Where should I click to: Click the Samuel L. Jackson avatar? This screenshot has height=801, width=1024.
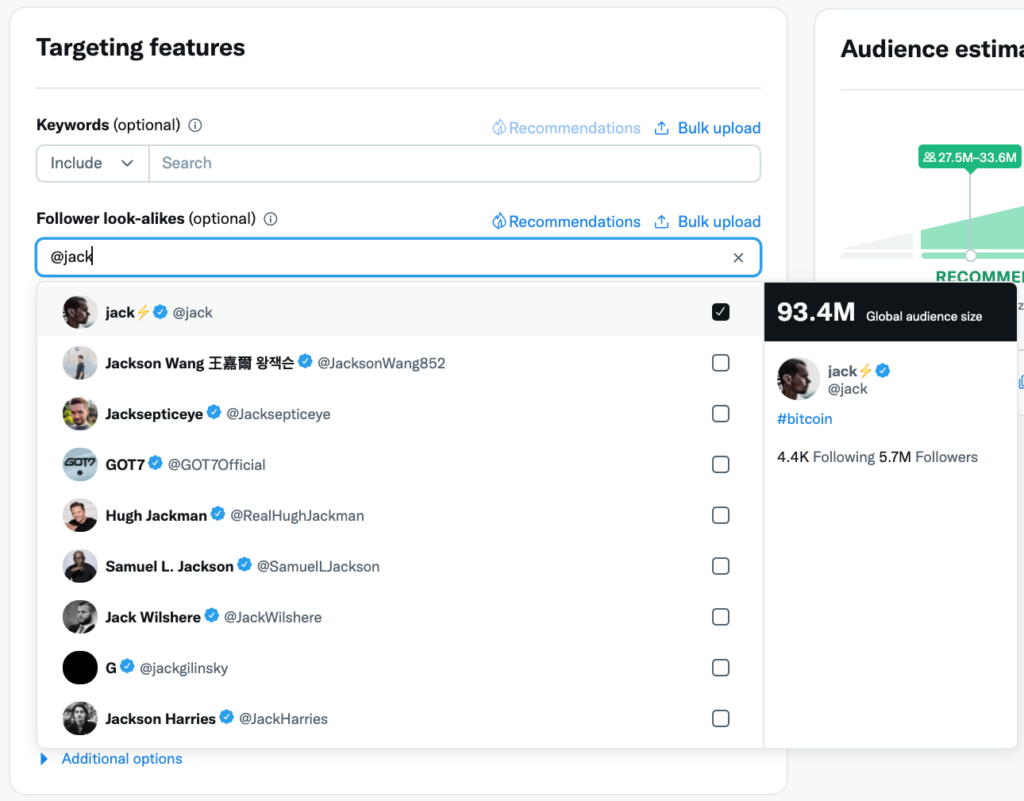(x=80, y=566)
